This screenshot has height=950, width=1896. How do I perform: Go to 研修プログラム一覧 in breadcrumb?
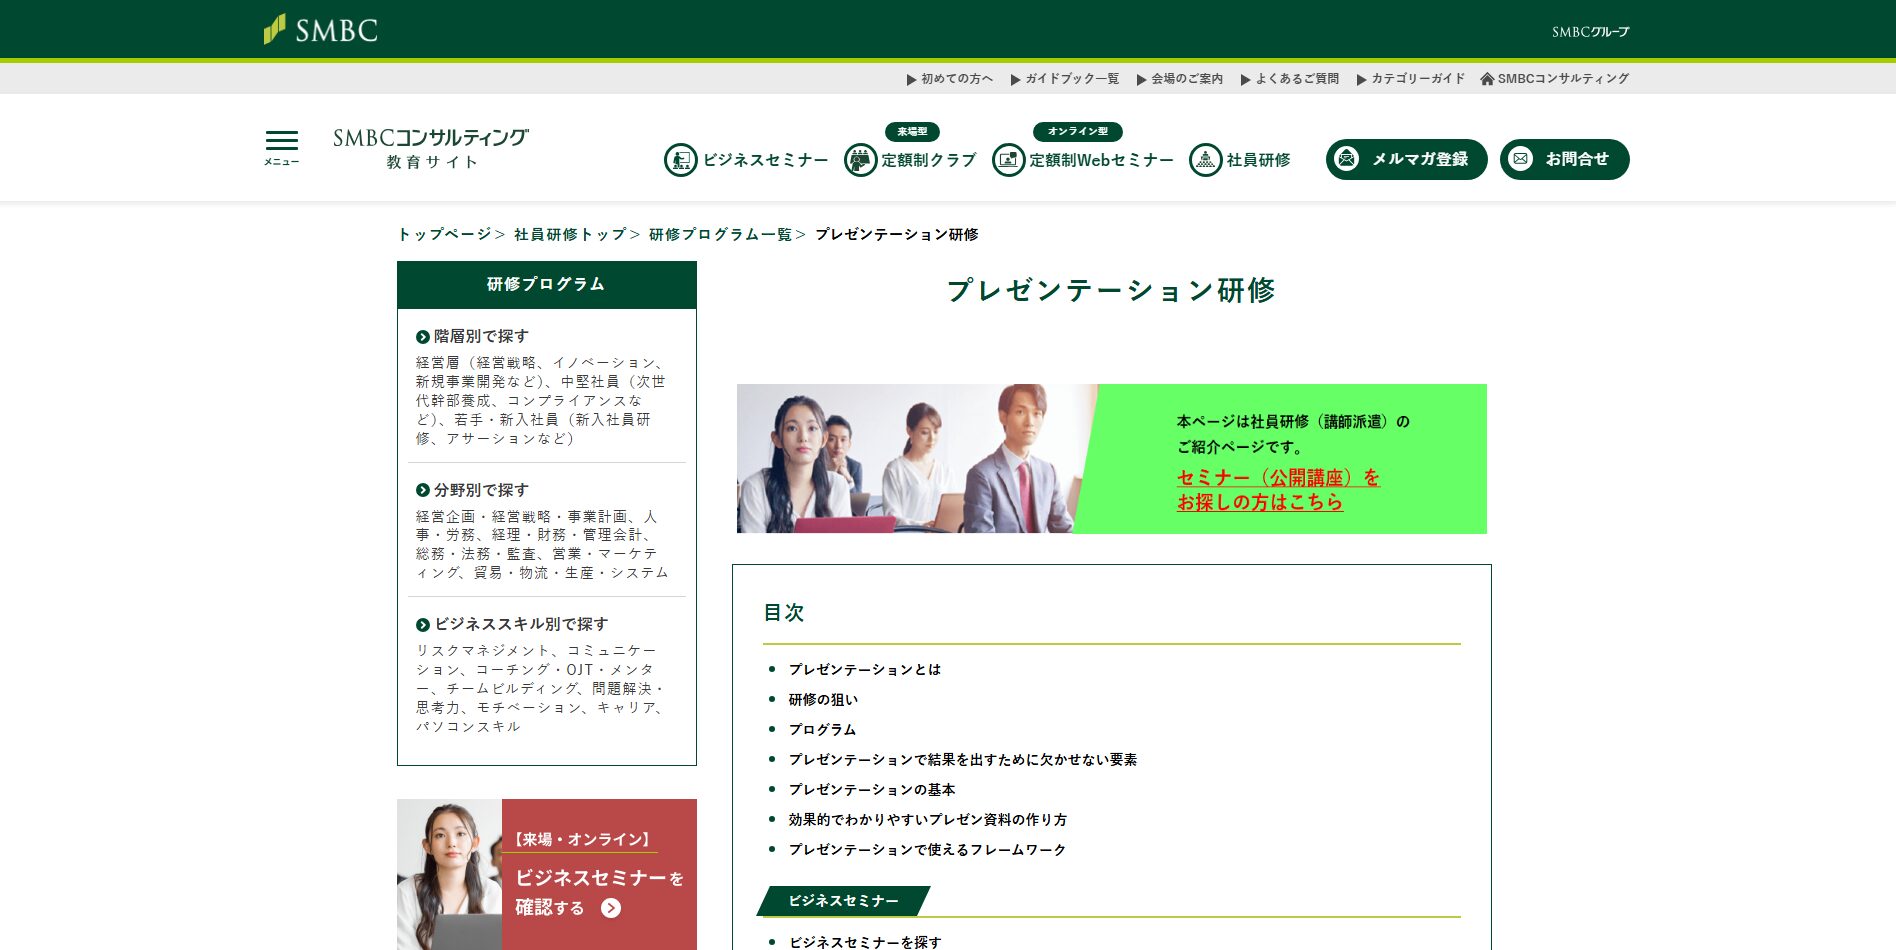click(720, 234)
